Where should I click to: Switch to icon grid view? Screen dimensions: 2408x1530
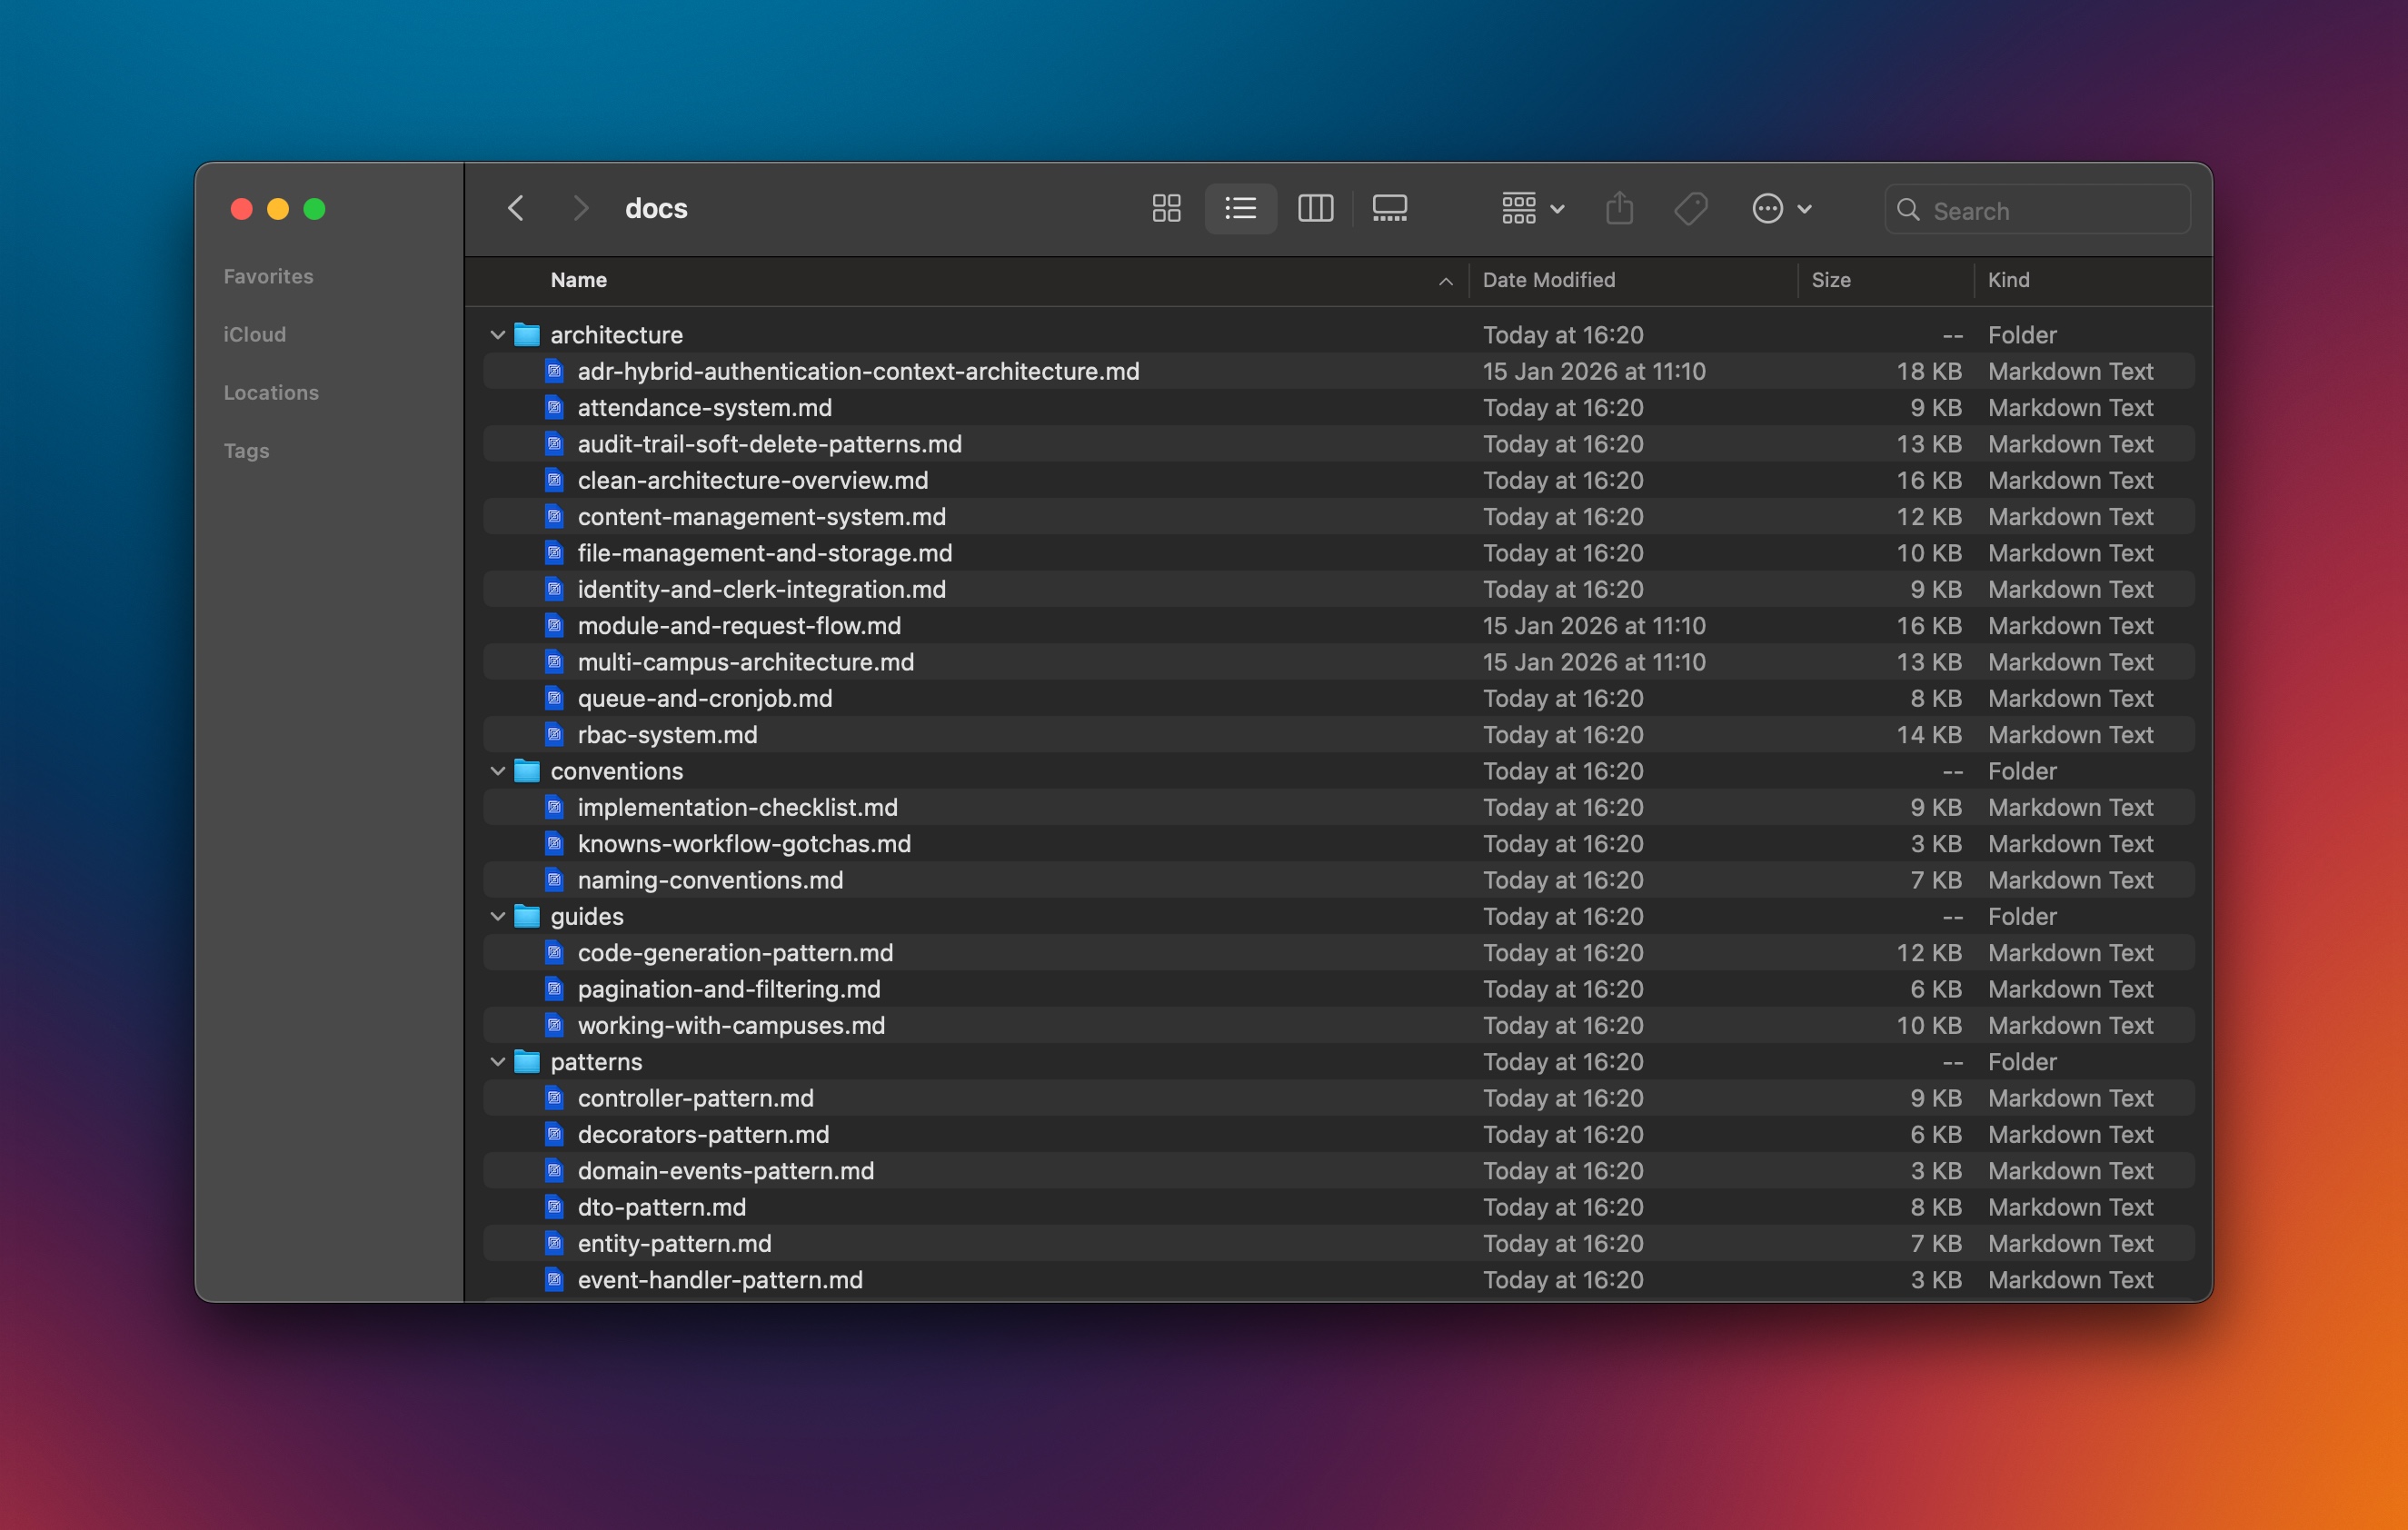1166,209
